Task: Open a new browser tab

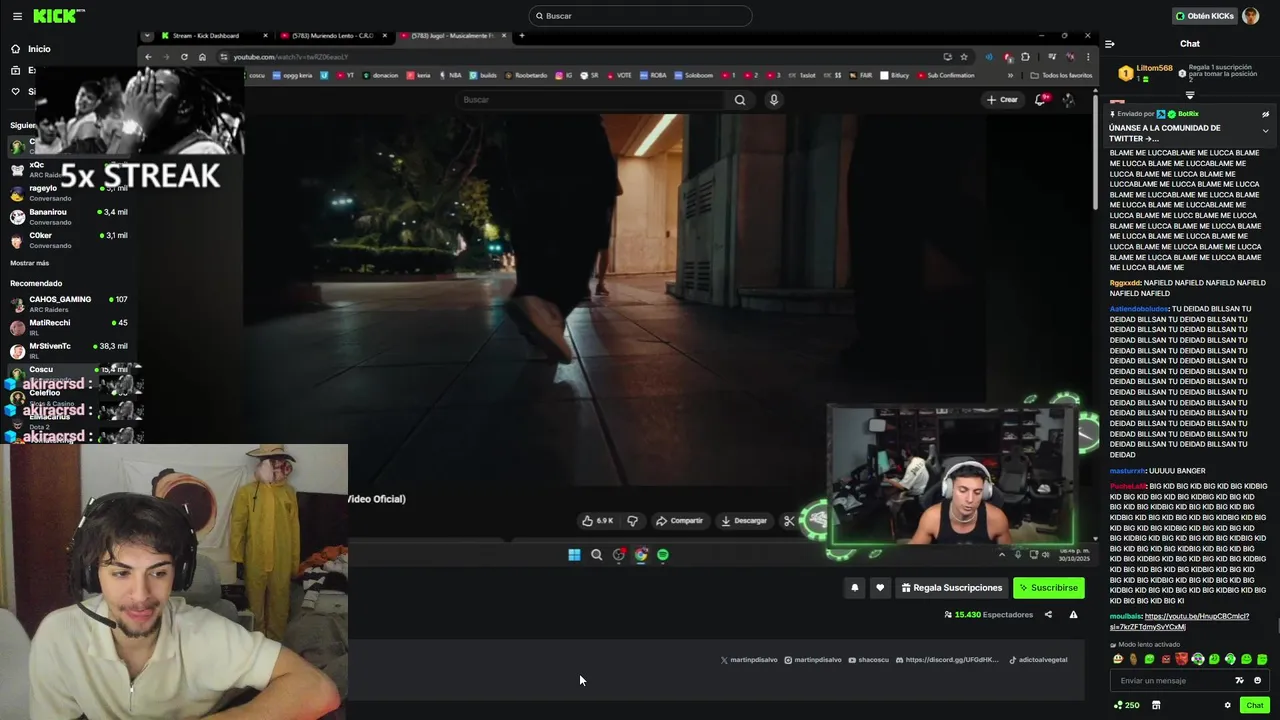Action: tap(521, 36)
